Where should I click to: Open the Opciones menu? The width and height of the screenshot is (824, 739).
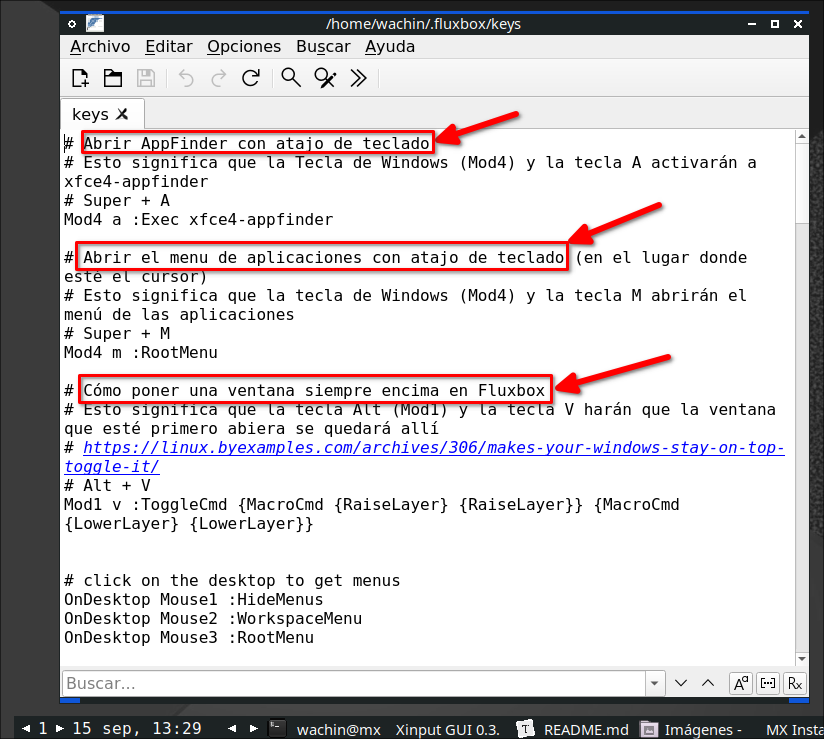coord(244,47)
